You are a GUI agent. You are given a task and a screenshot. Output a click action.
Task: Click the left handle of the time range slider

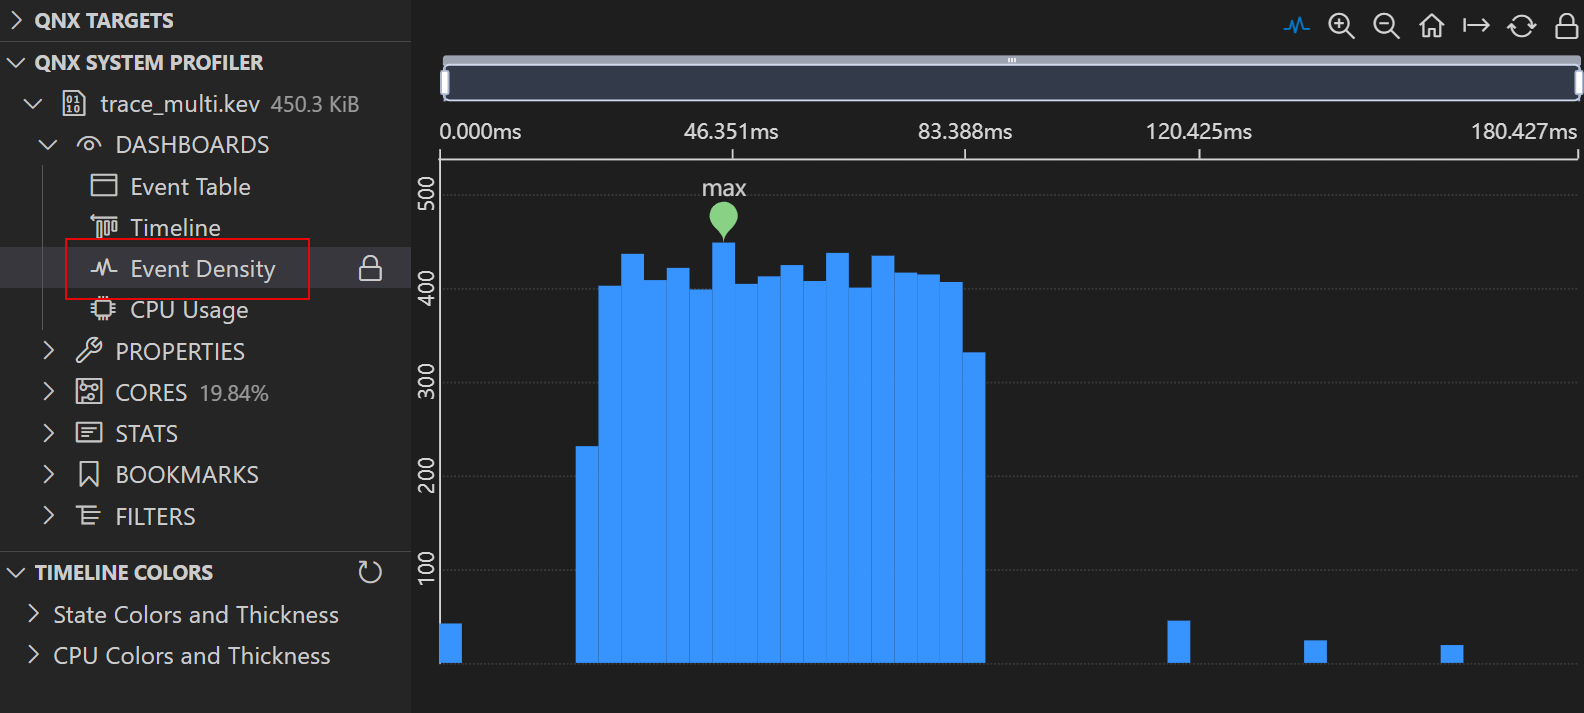click(445, 82)
